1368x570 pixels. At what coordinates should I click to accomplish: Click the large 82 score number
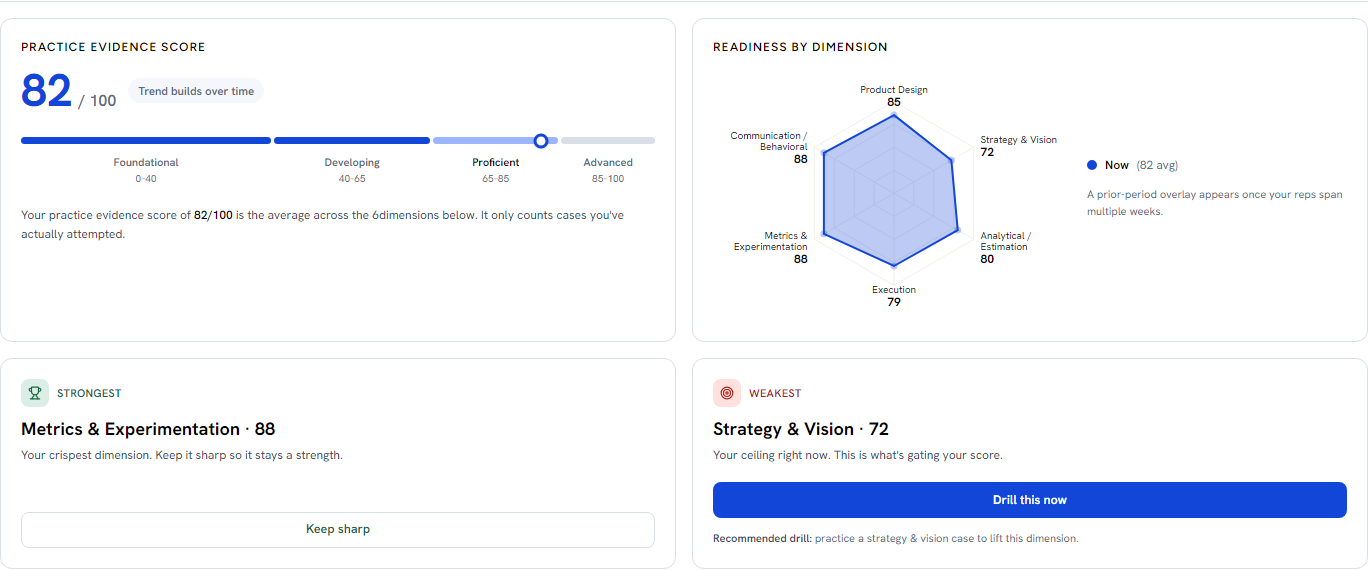(47, 91)
